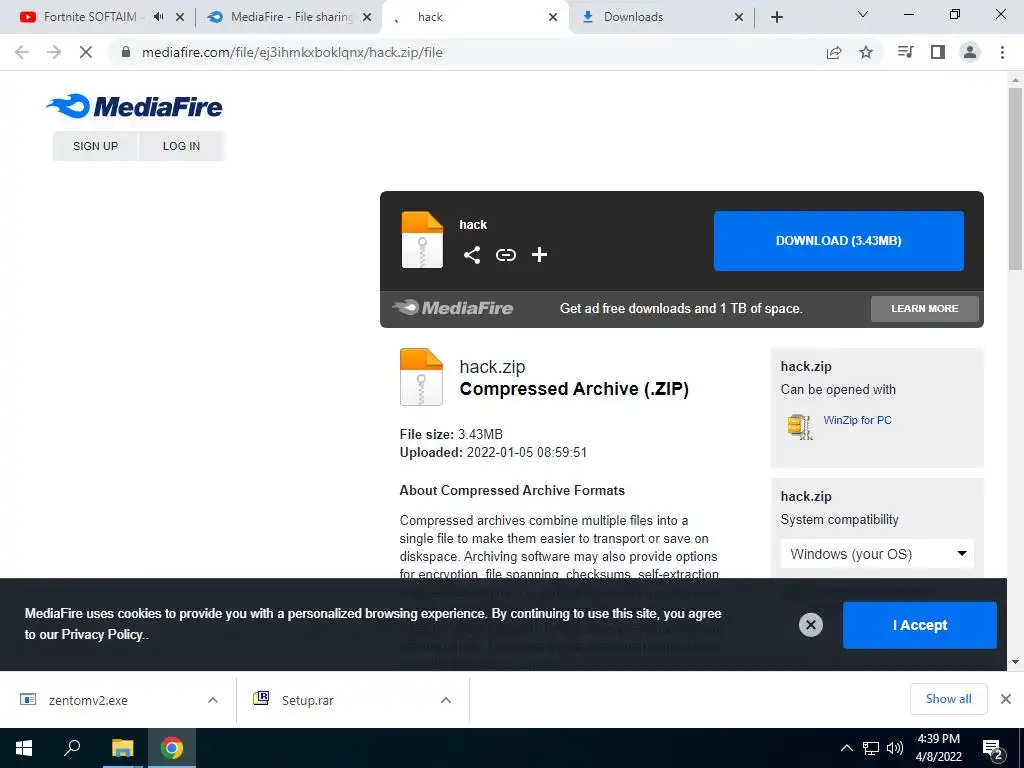Click the WinZip icon in sidebar
The image size is (1024, 768).
coord(800,426)
